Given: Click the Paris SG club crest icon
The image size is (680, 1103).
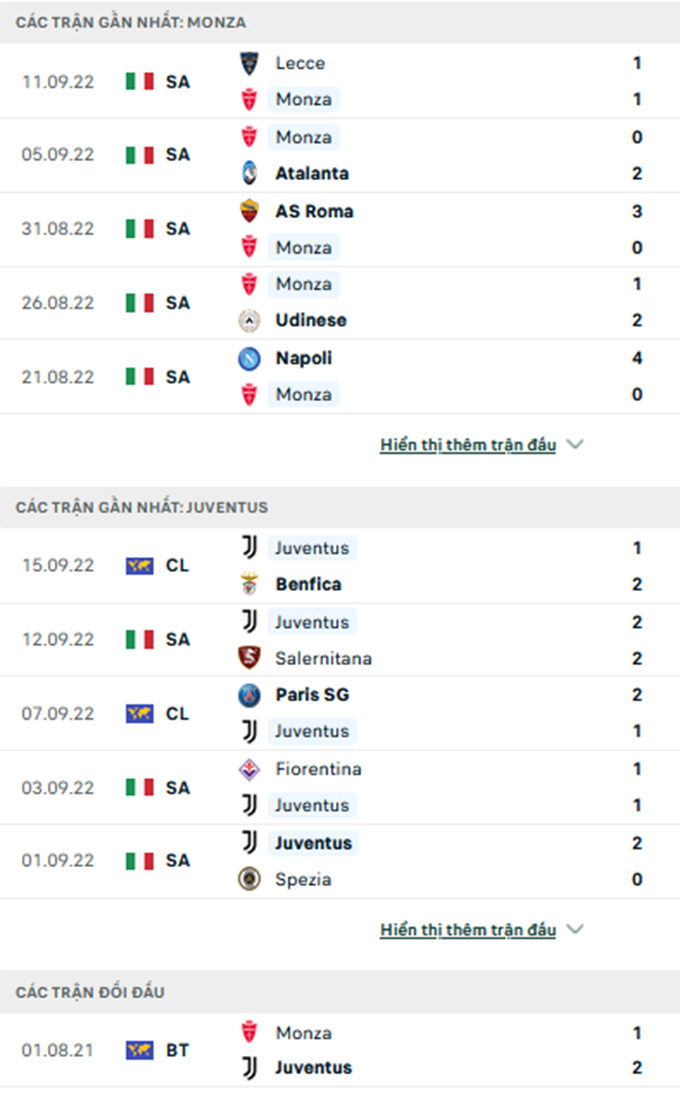Looking at the screenshot, I should 249,695.
